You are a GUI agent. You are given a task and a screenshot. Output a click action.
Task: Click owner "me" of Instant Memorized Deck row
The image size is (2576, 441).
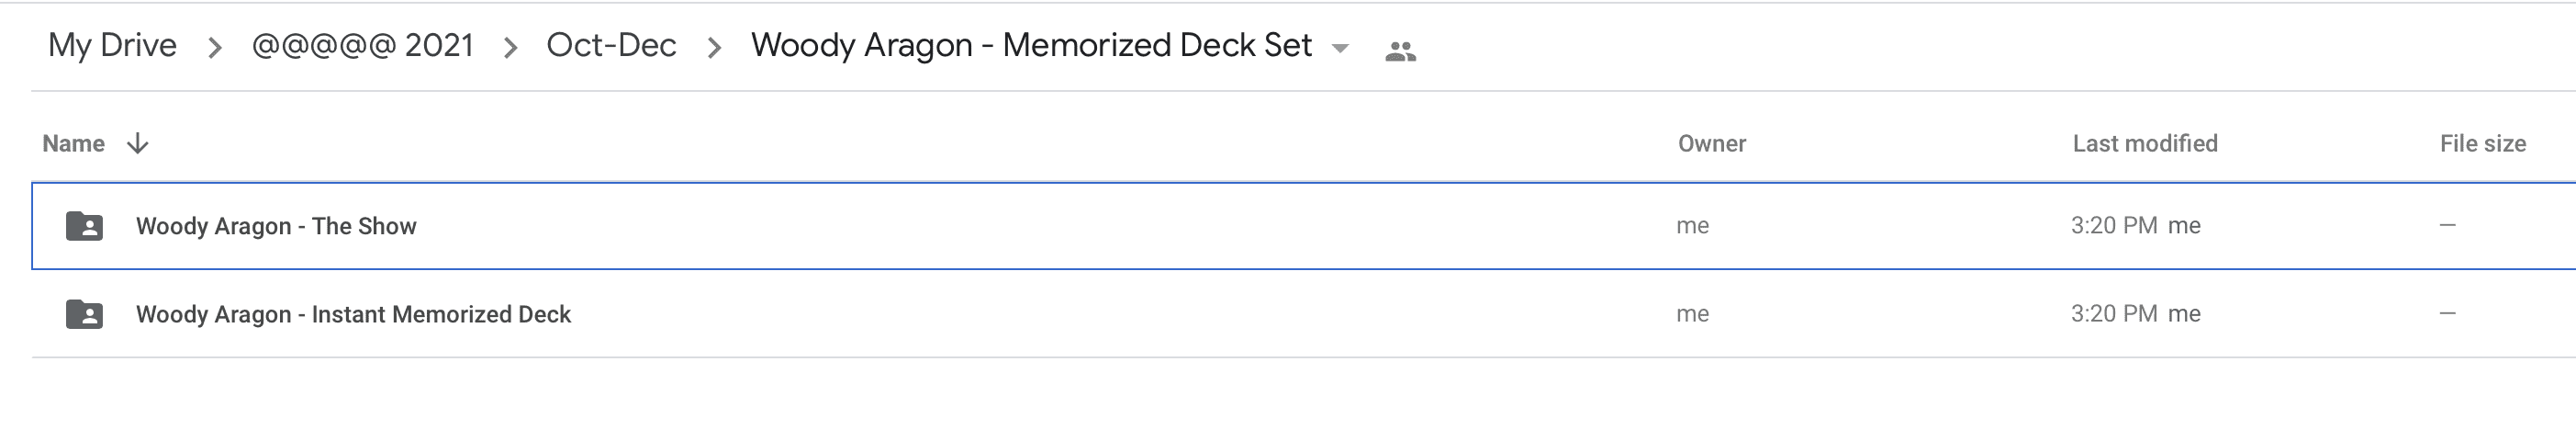click(x=1692, y=314)
